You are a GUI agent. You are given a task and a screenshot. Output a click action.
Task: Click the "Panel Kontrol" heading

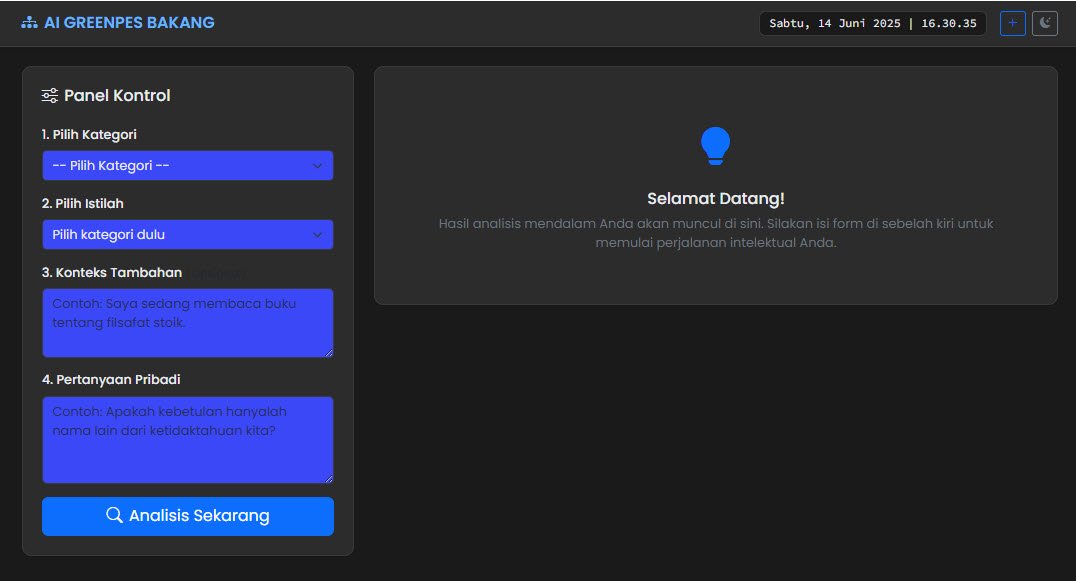(x=117, y=95)
